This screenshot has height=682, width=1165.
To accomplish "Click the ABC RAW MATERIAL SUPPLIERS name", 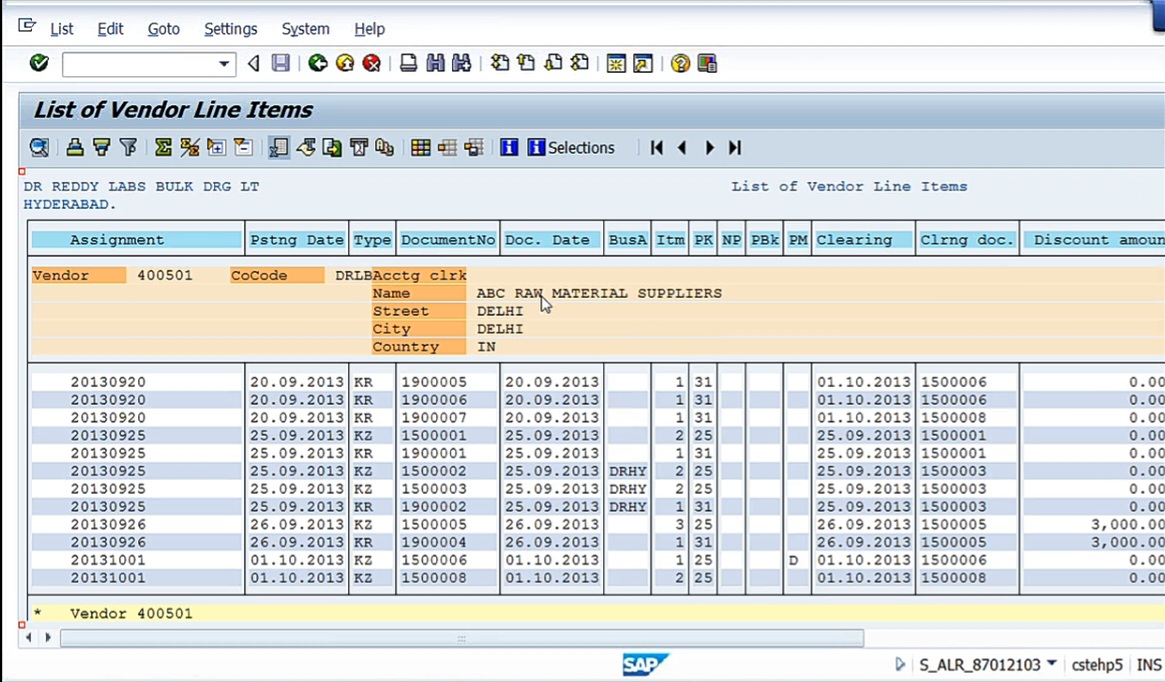I will coord(599,293).
